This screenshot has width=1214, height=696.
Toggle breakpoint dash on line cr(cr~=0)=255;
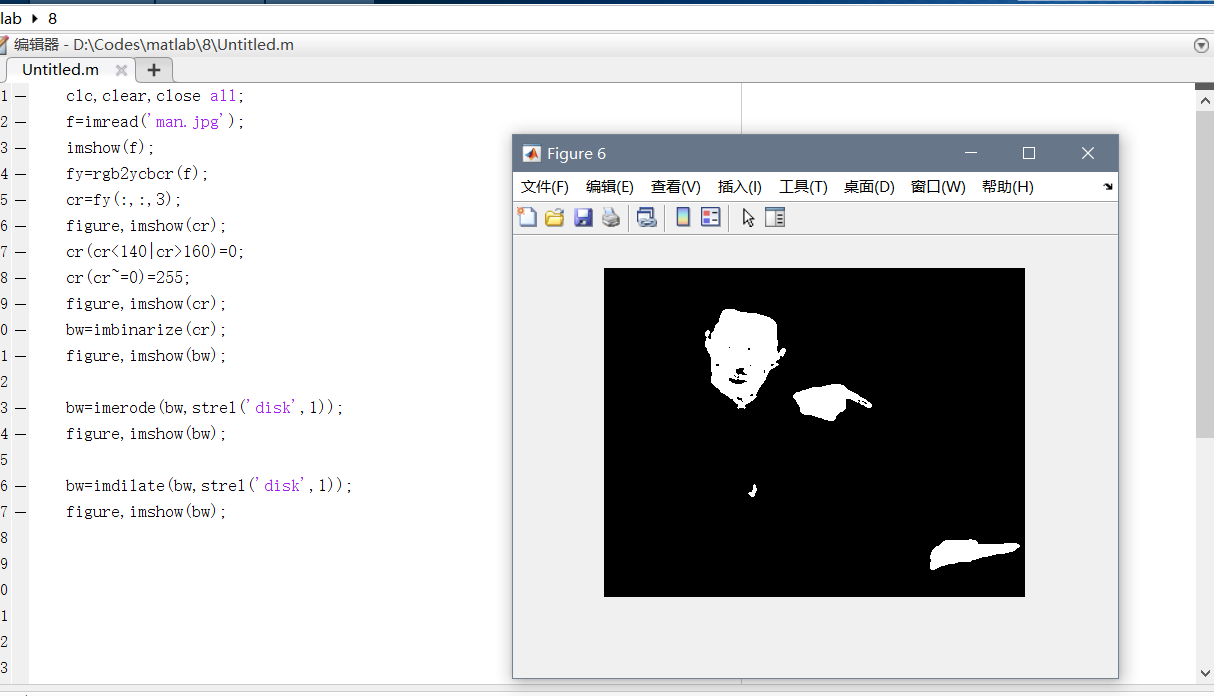tap(20, 277)
